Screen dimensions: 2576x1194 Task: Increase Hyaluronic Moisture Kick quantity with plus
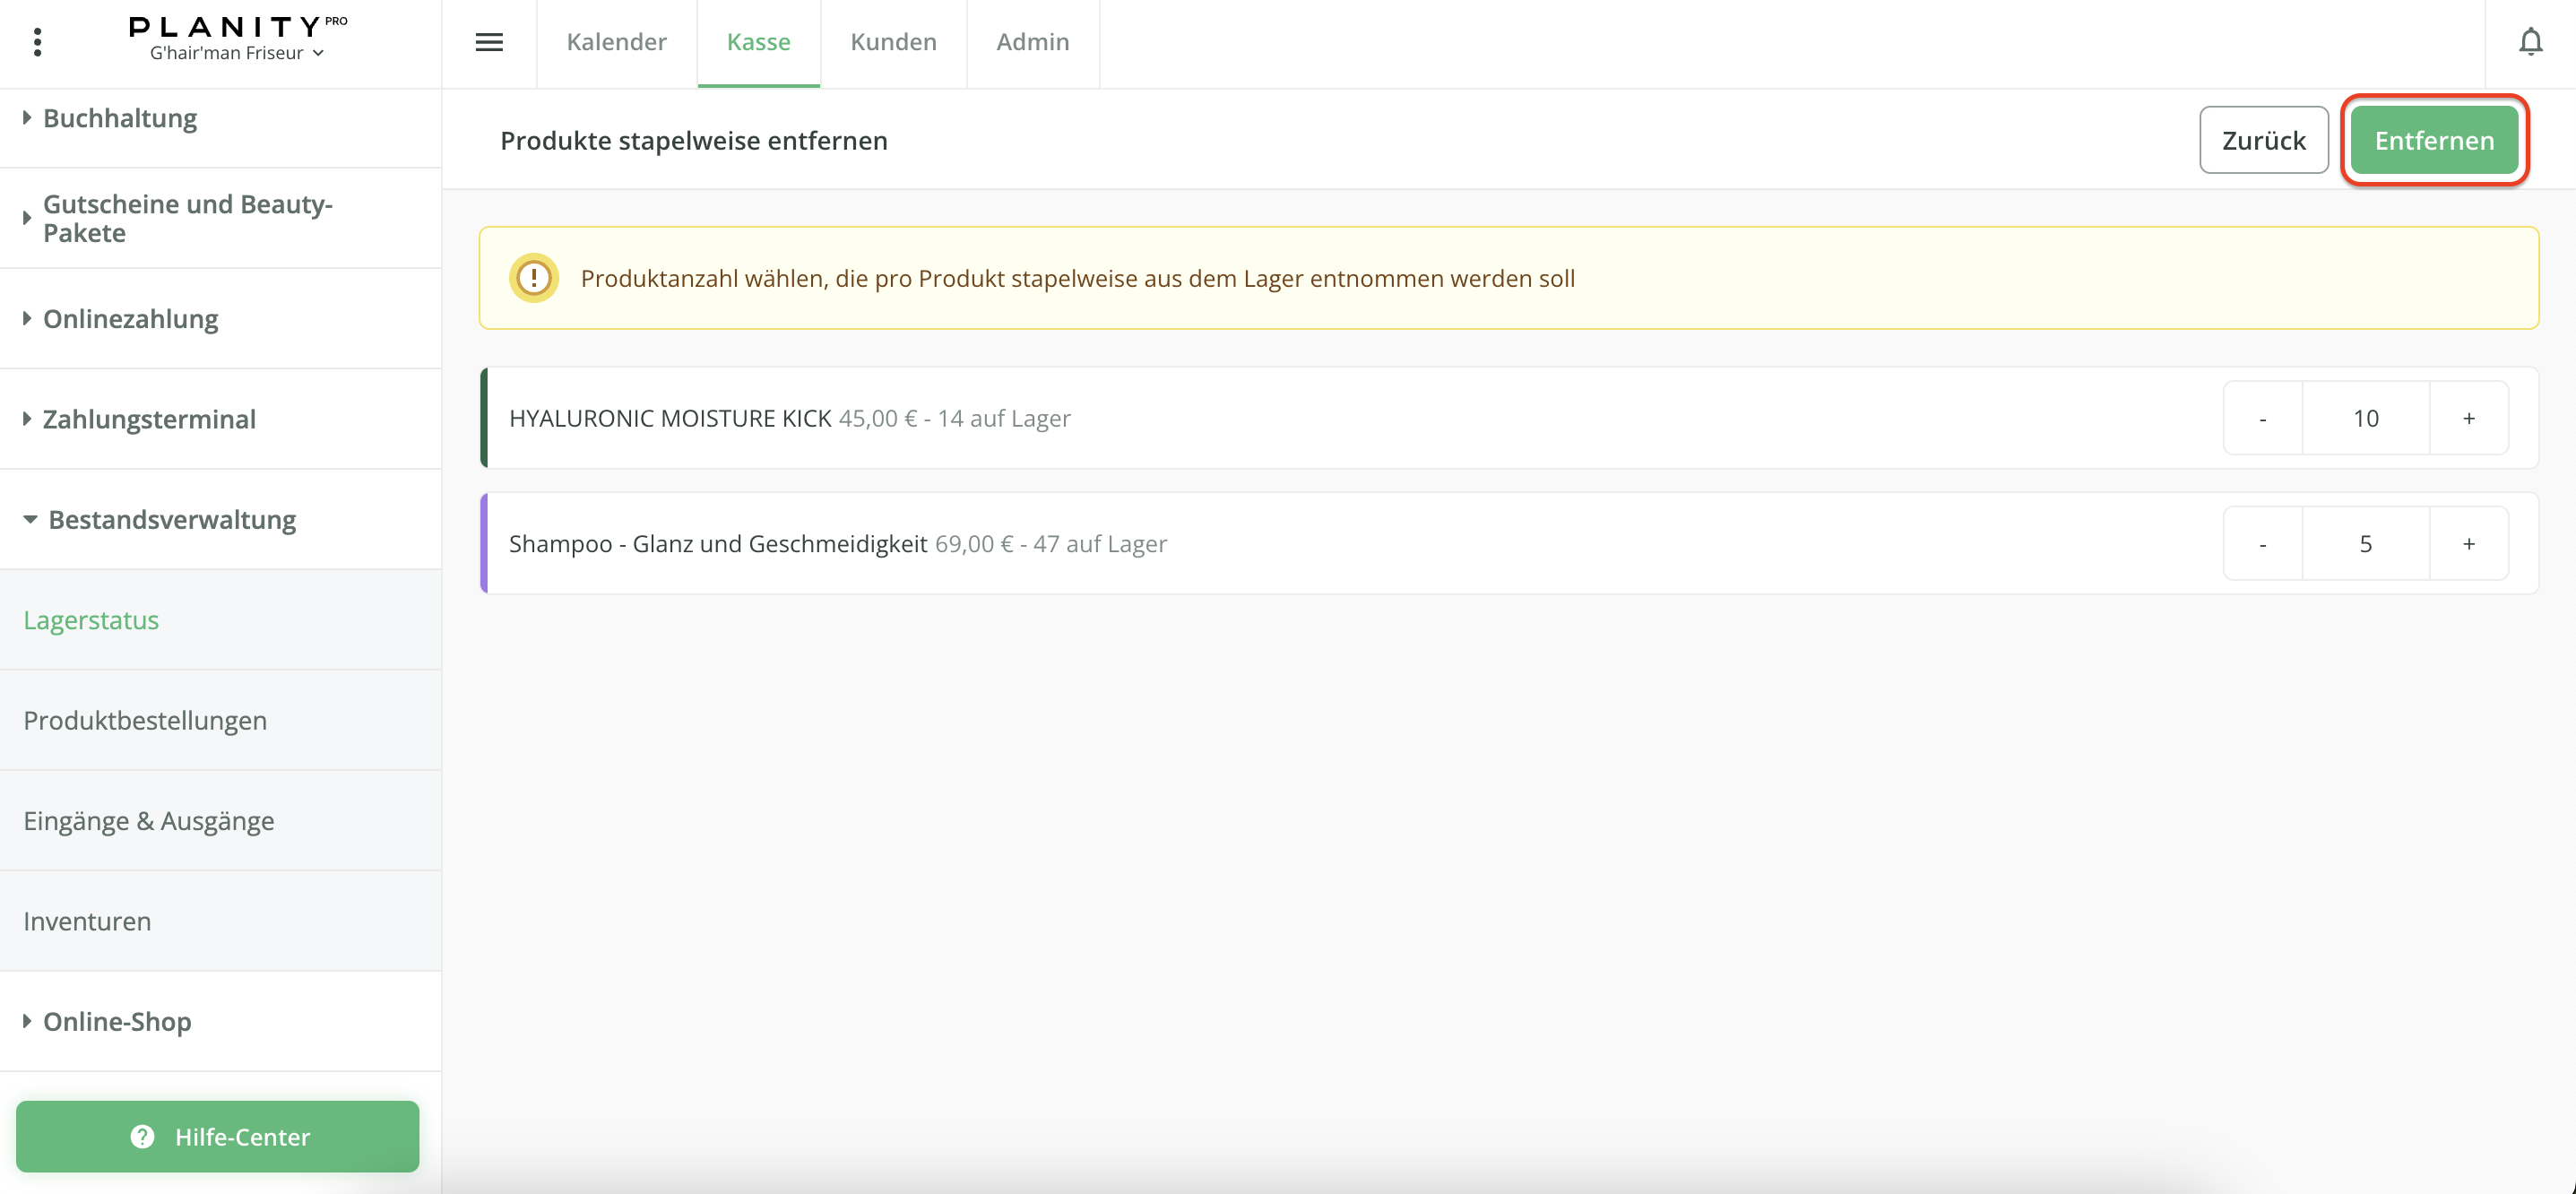(2468, 418)
